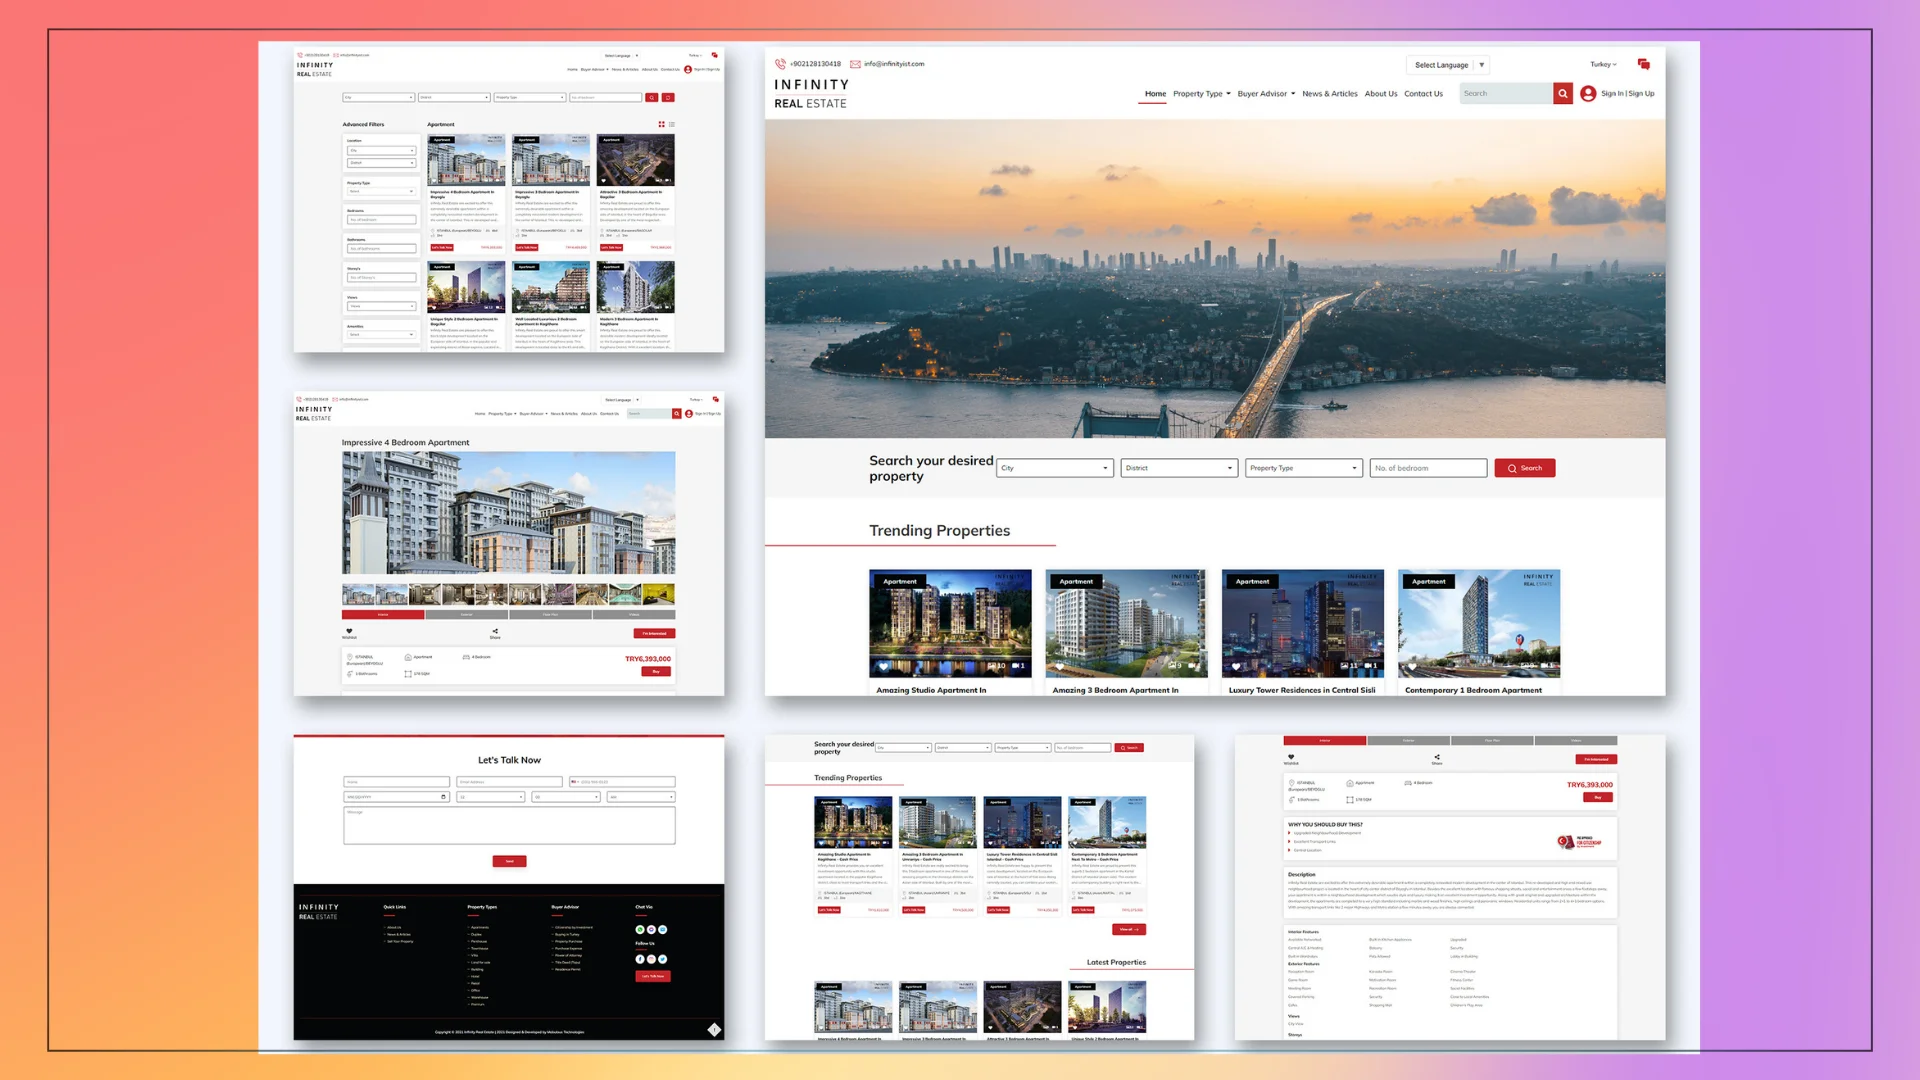Favorite the Amazing Studio Apartment with heart icon
The image size is (1920, 1080).
tap(883, 666)
